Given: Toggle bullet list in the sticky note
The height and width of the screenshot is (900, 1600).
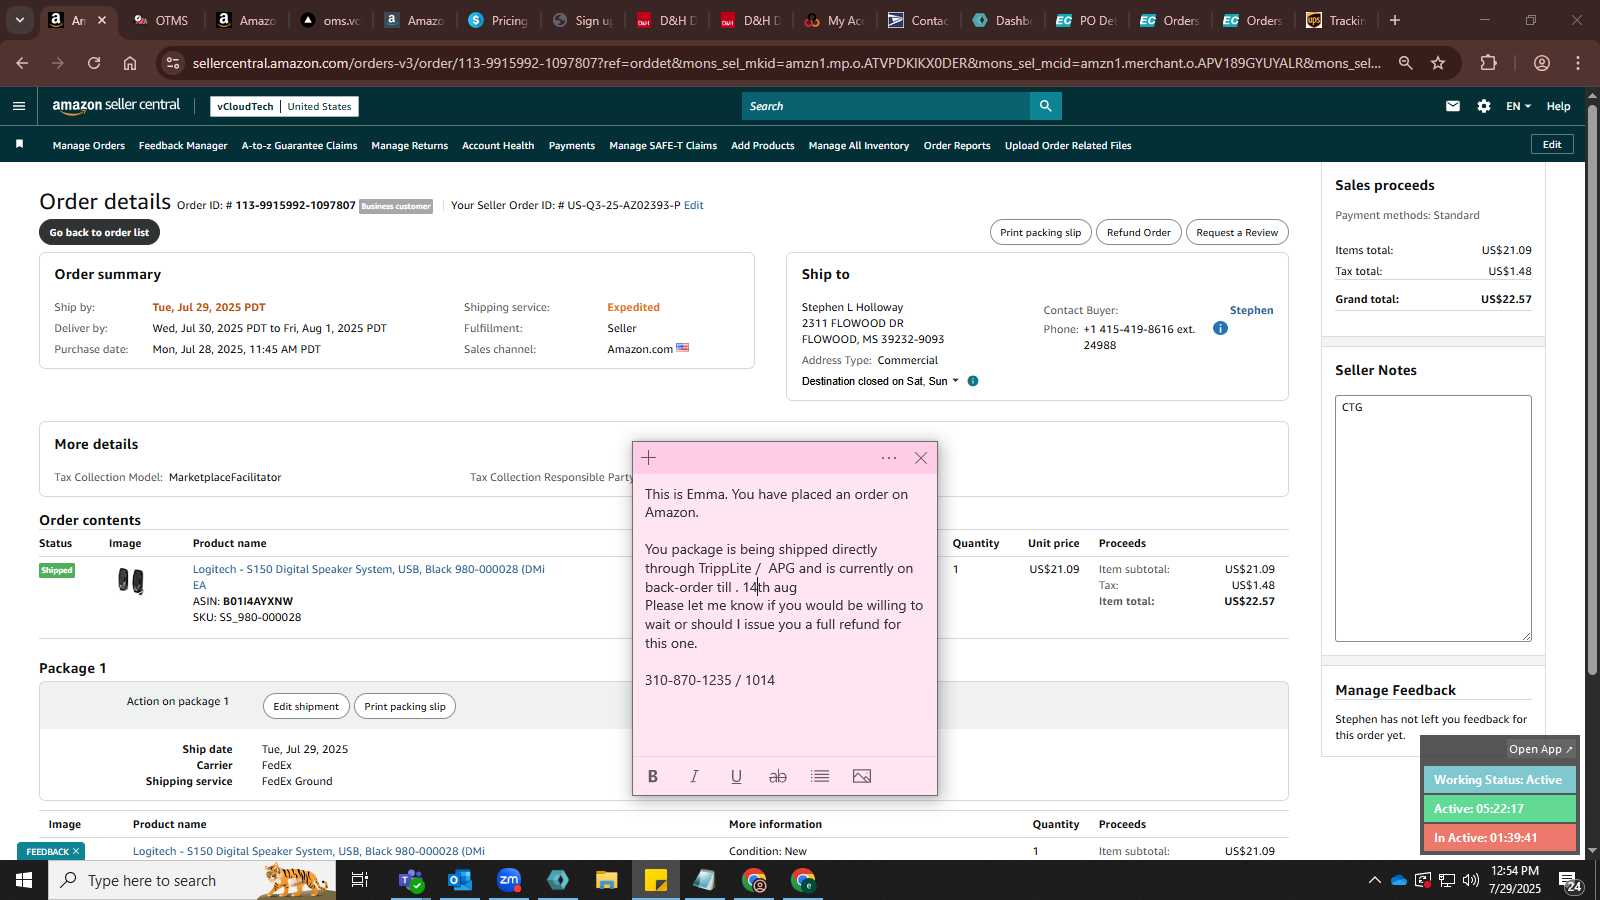Looking at the screenshot, I should click(820, 776).
